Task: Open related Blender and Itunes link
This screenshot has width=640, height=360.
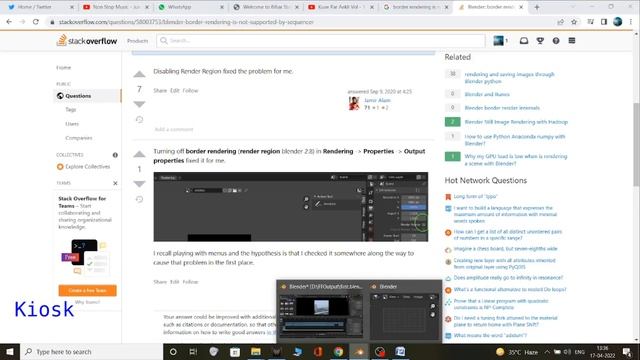Action: (x=487, y=94)
